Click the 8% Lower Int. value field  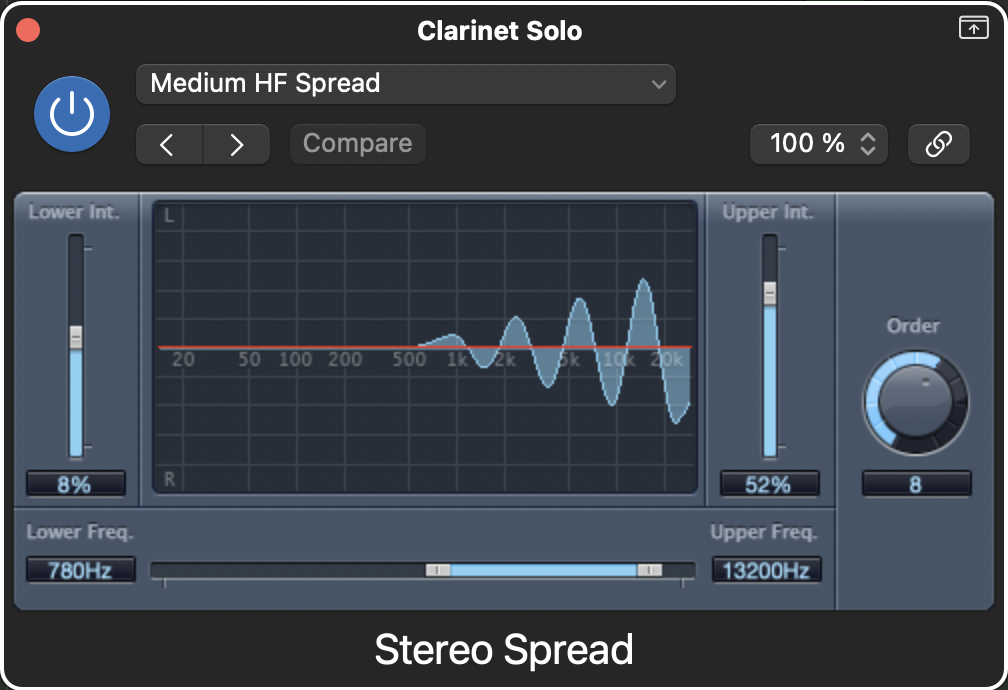76,484
